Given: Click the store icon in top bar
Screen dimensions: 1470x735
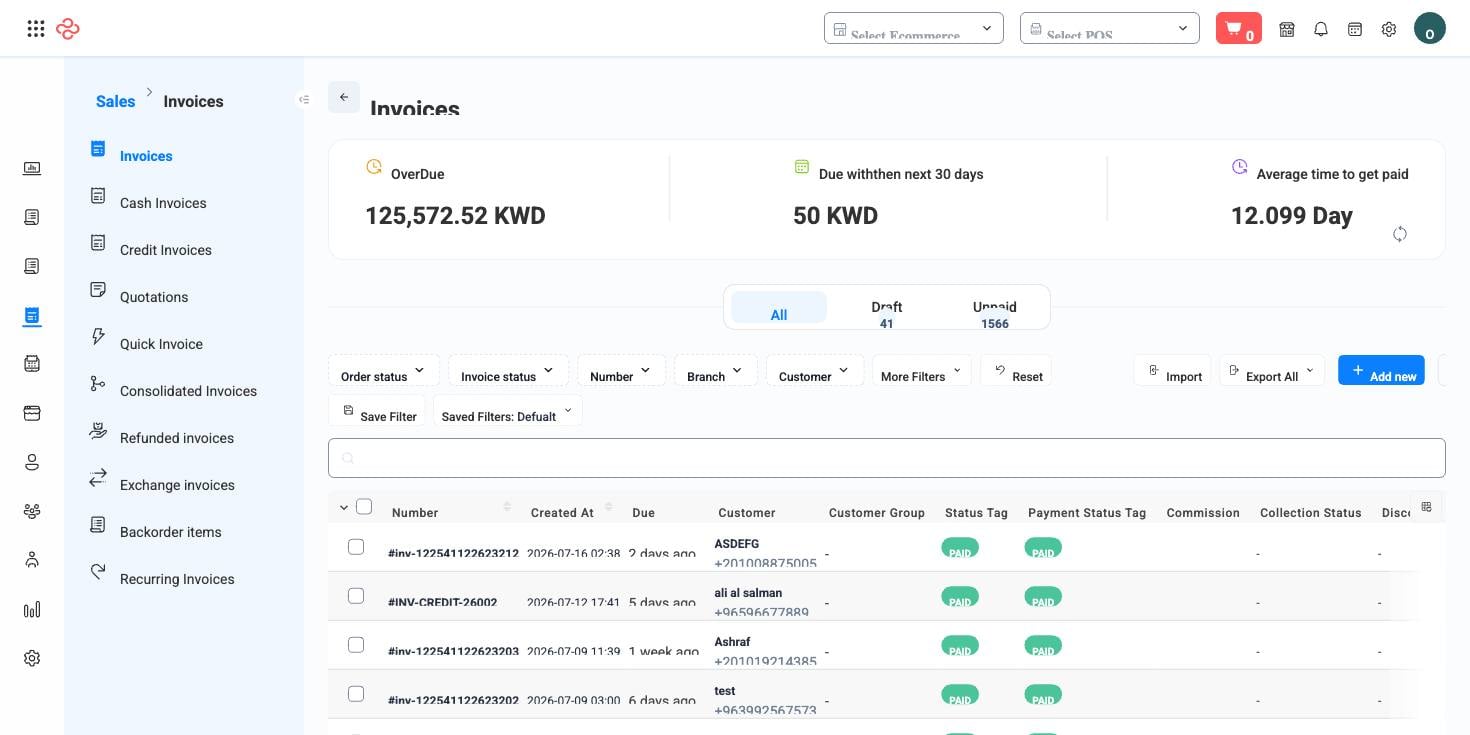Looking at the screenshot, I should click(1287, 29).
